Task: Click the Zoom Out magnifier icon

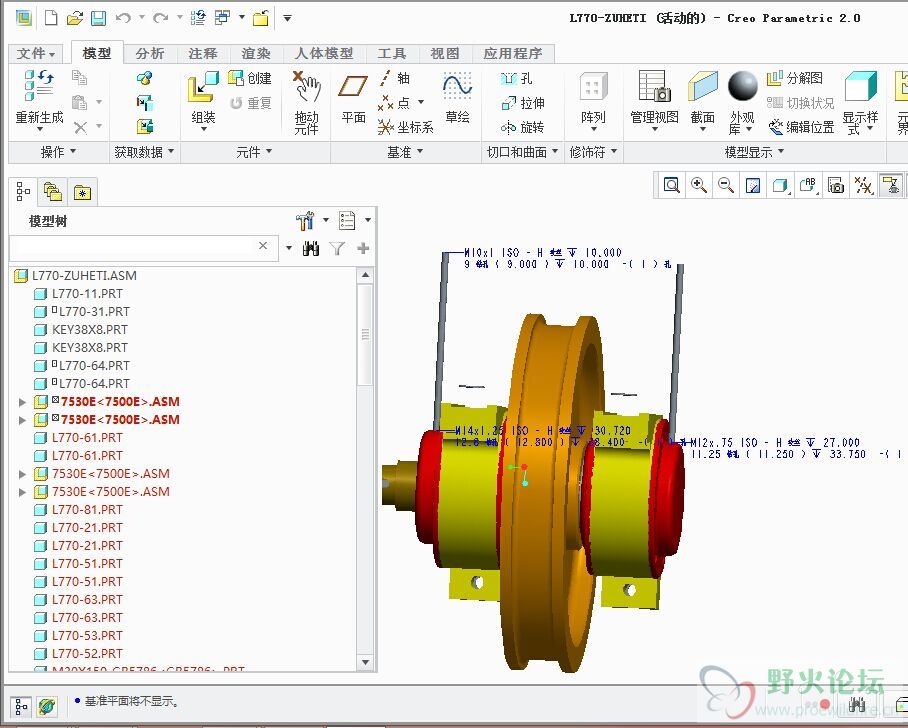Action: point(726,185)
